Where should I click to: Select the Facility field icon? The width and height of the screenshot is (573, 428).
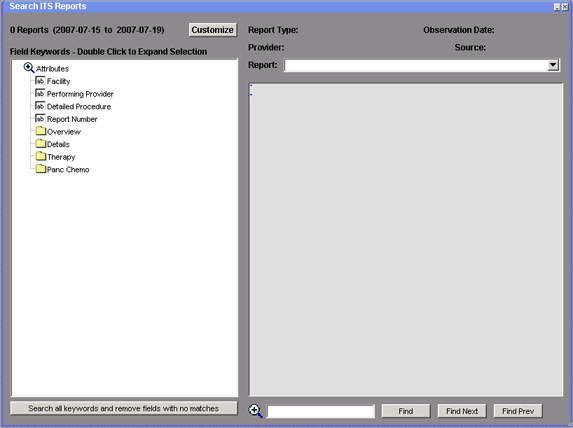40,81
